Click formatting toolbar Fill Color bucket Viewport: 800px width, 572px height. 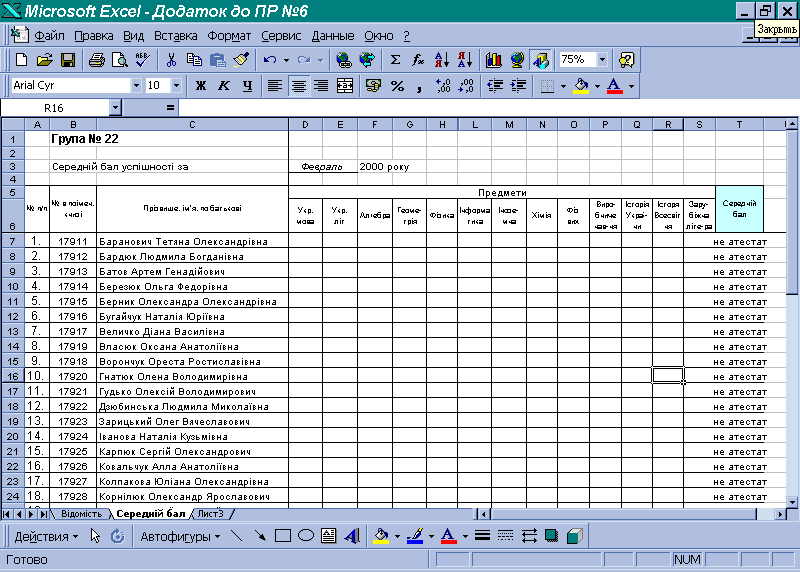click(581, 86)
